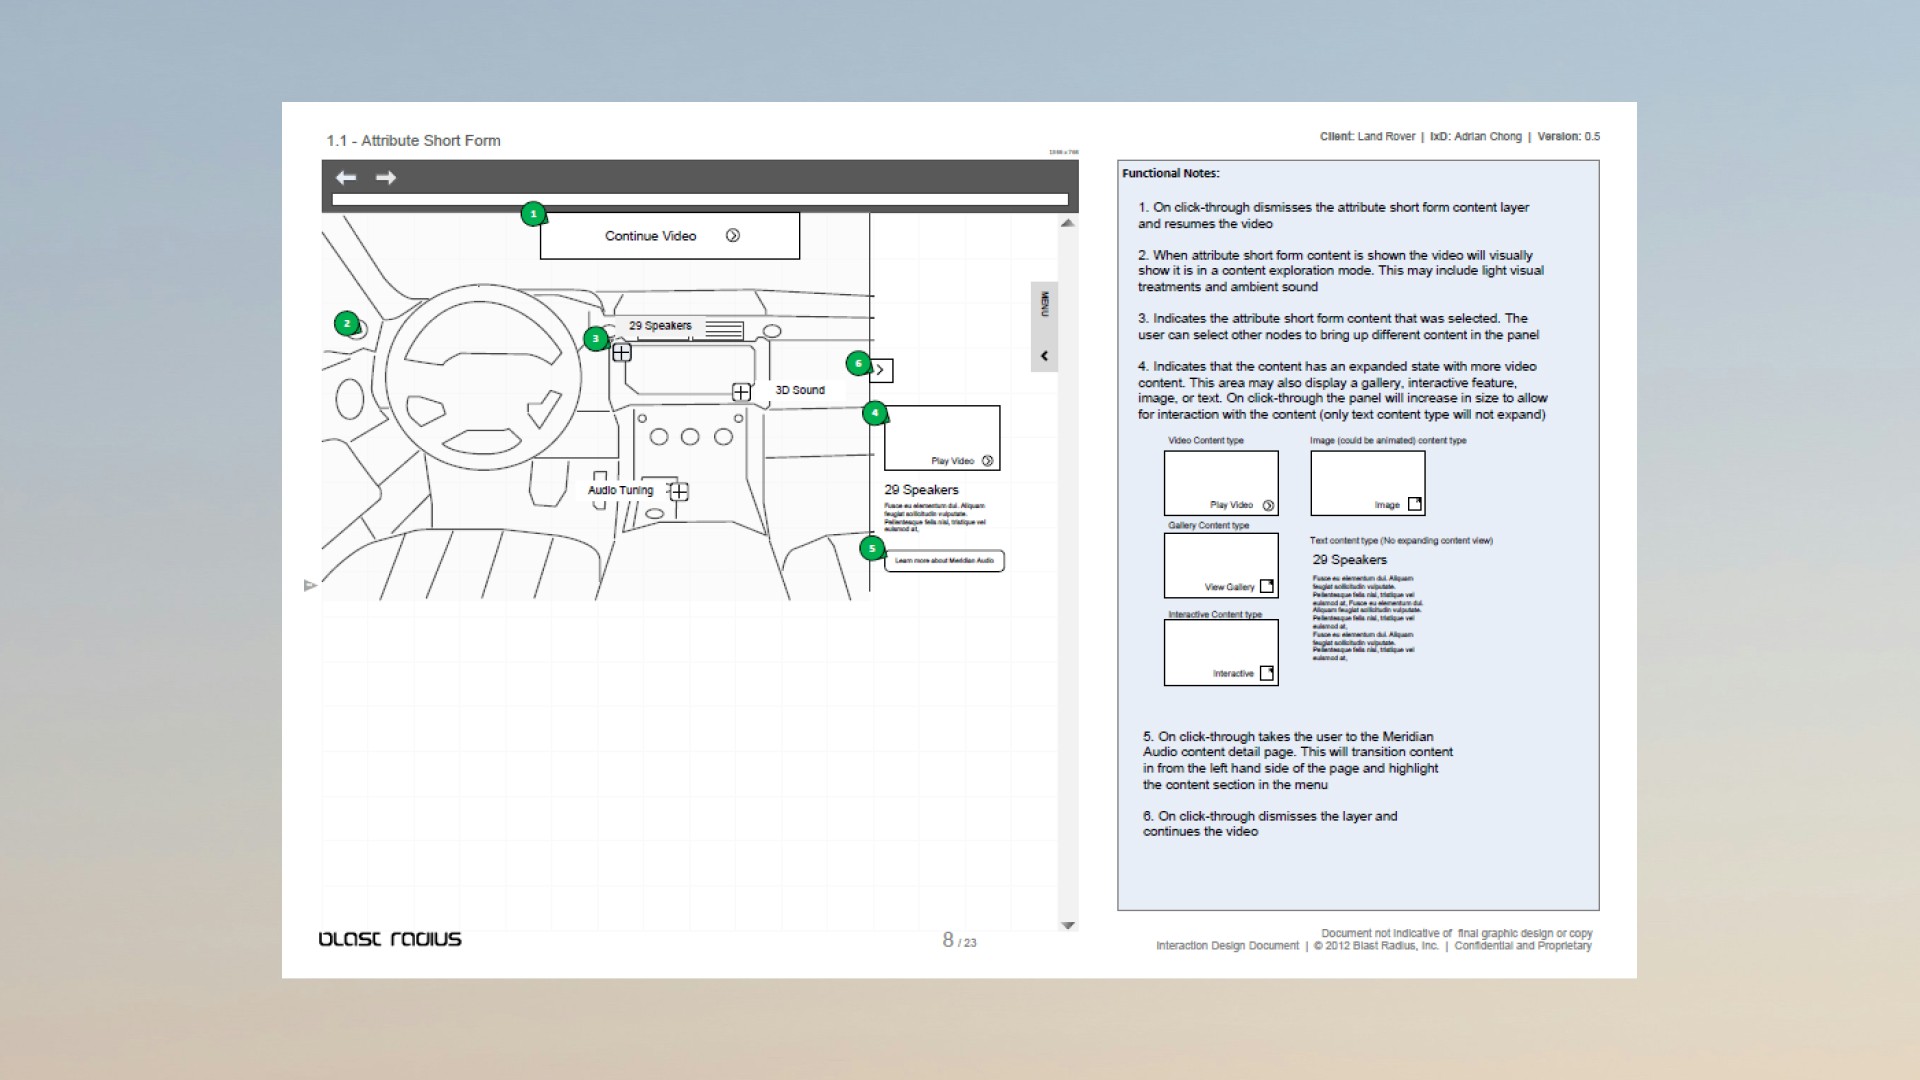
Task: Click the Continue Video button
Action: tap(669, 236)
